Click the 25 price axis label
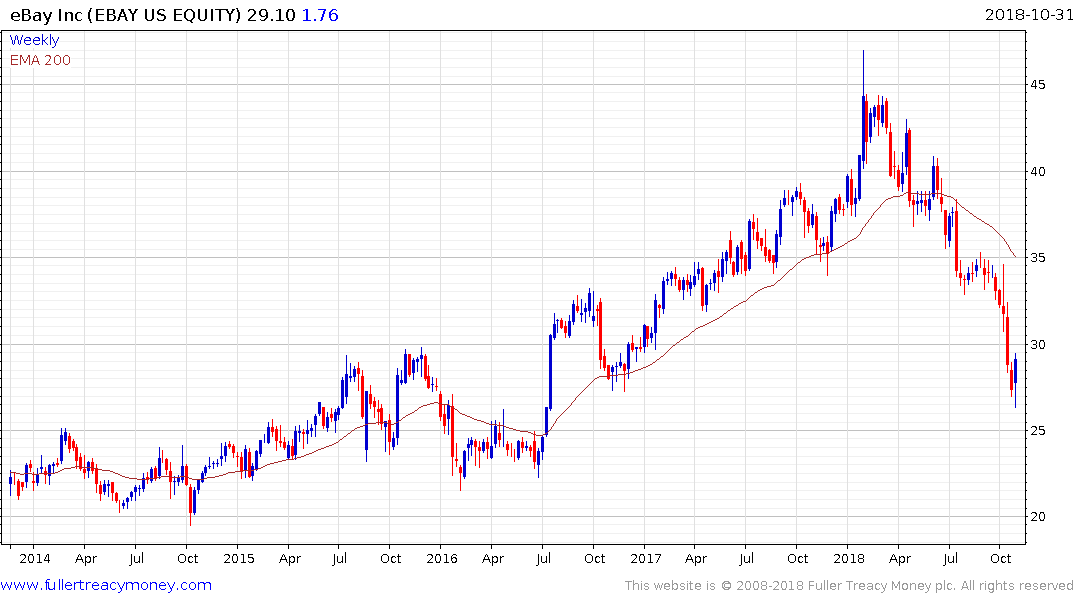This screenshot has width=1075, height=600. [x=1037, y=431]
